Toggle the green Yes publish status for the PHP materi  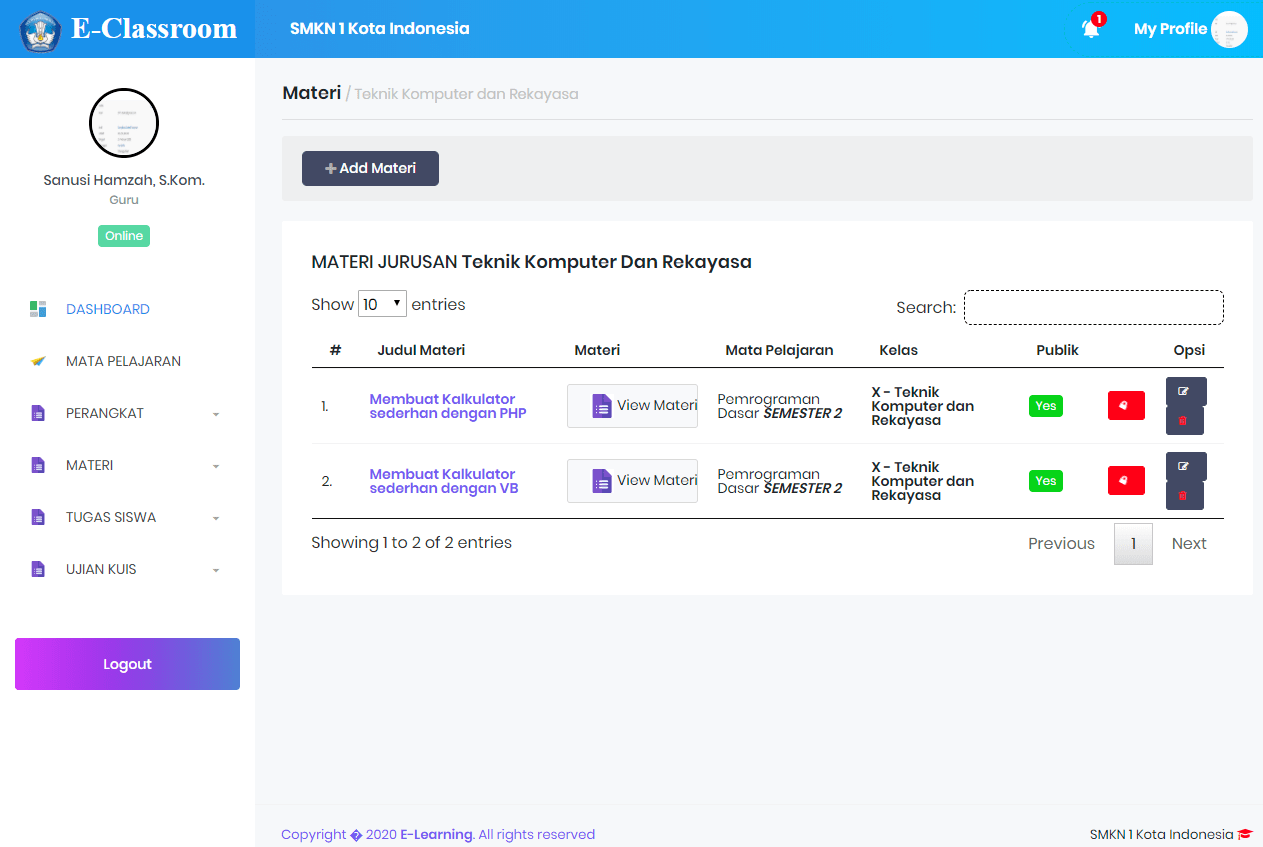[x=1045, y=405]
